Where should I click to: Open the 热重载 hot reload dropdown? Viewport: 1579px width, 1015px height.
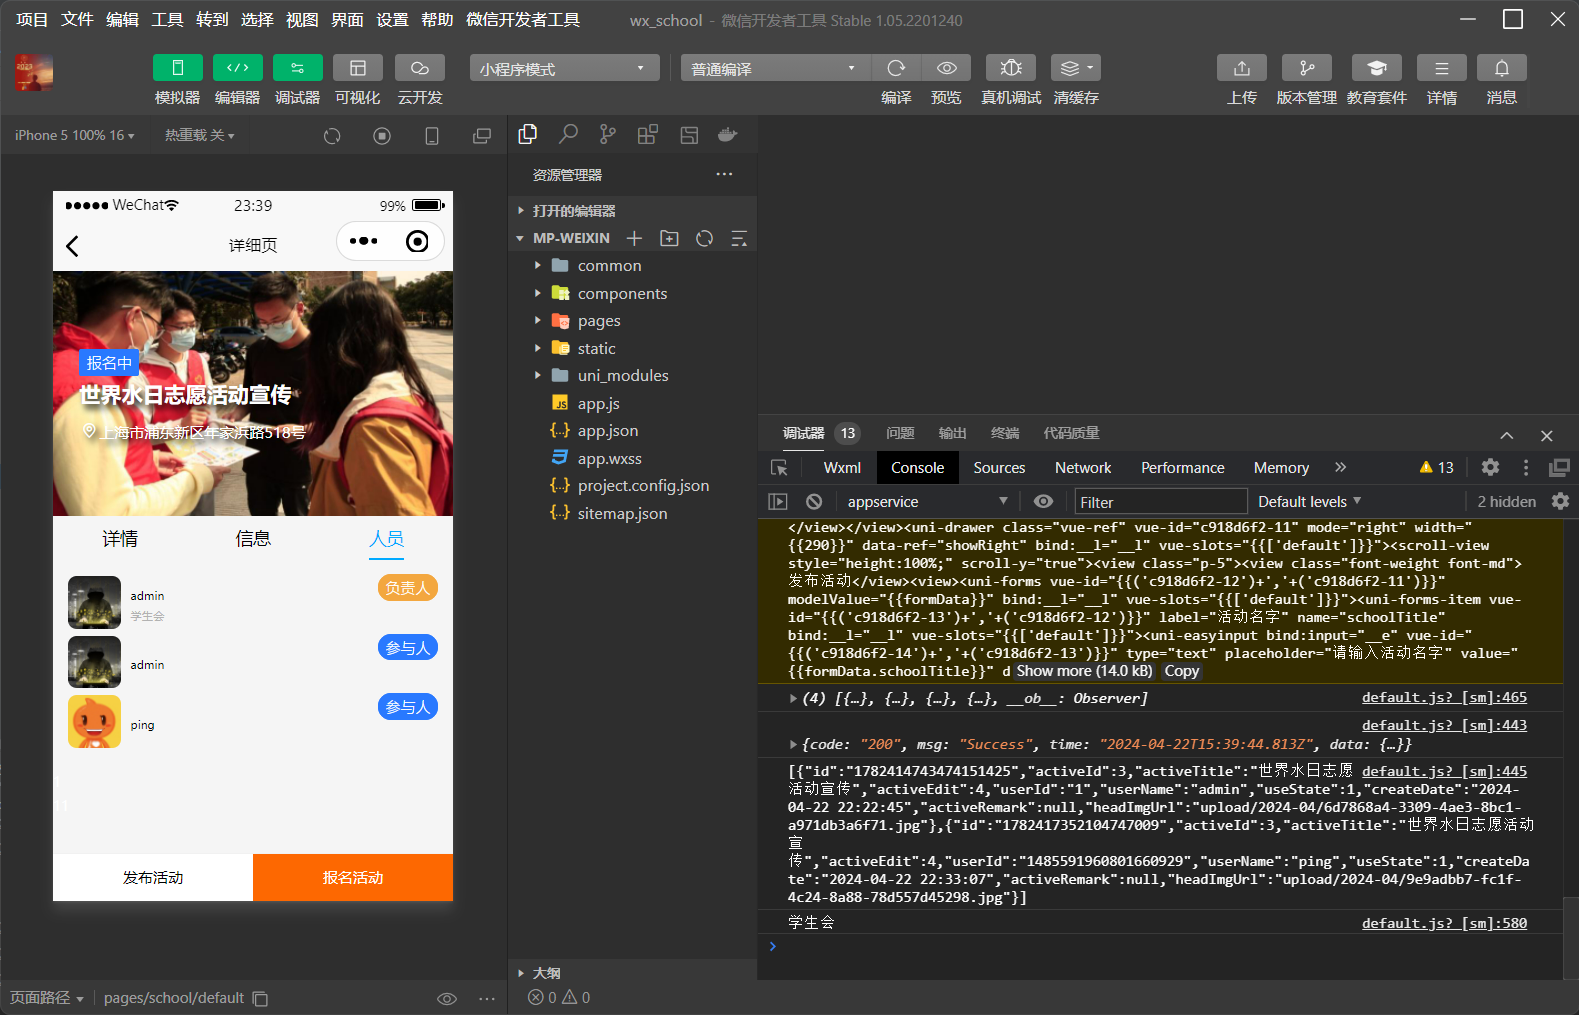tap(199, 135)
